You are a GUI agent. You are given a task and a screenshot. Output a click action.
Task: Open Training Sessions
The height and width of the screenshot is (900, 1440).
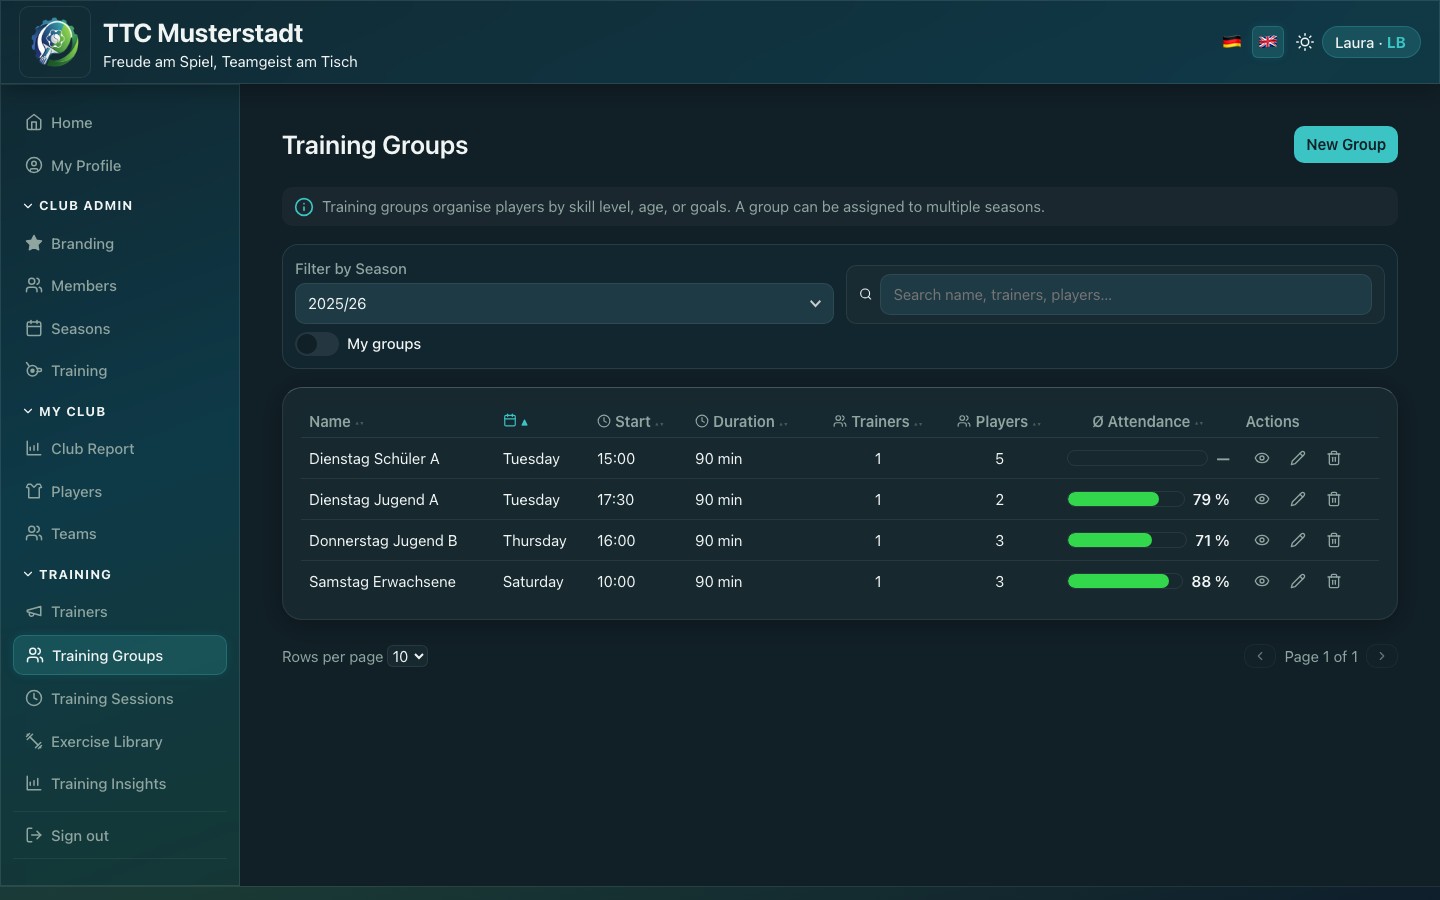pos(120,699)
